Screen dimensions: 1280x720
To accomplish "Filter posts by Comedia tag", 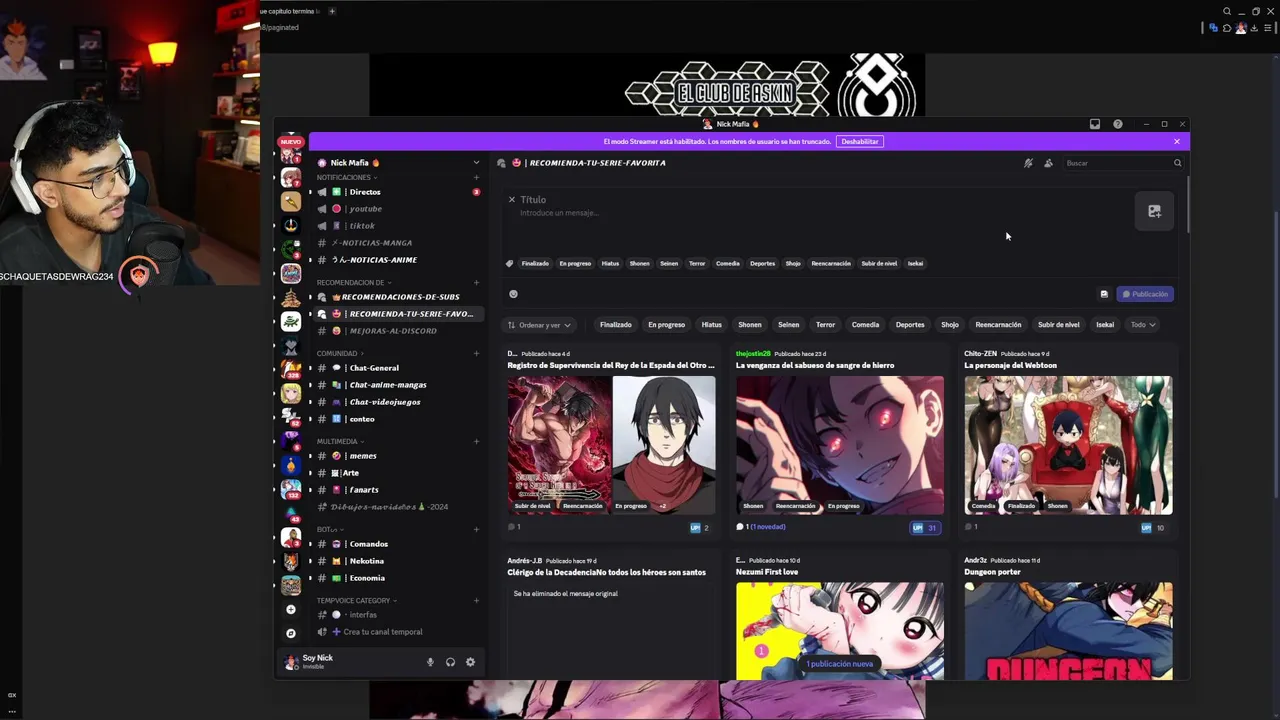I will click(865, 325).
